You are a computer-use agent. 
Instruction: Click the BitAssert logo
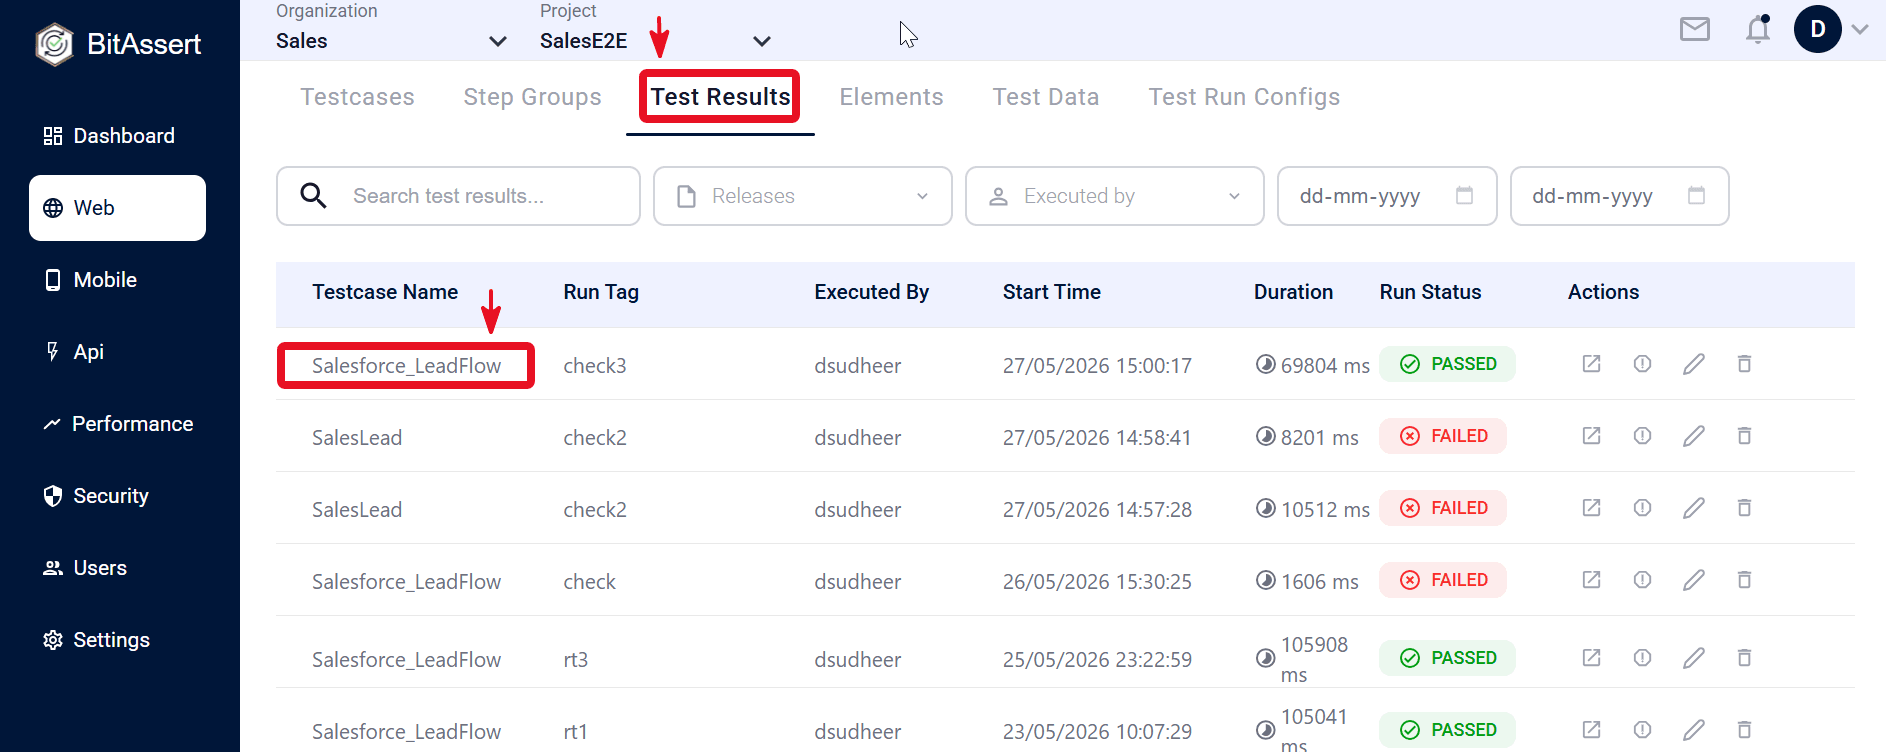[119, 44]
